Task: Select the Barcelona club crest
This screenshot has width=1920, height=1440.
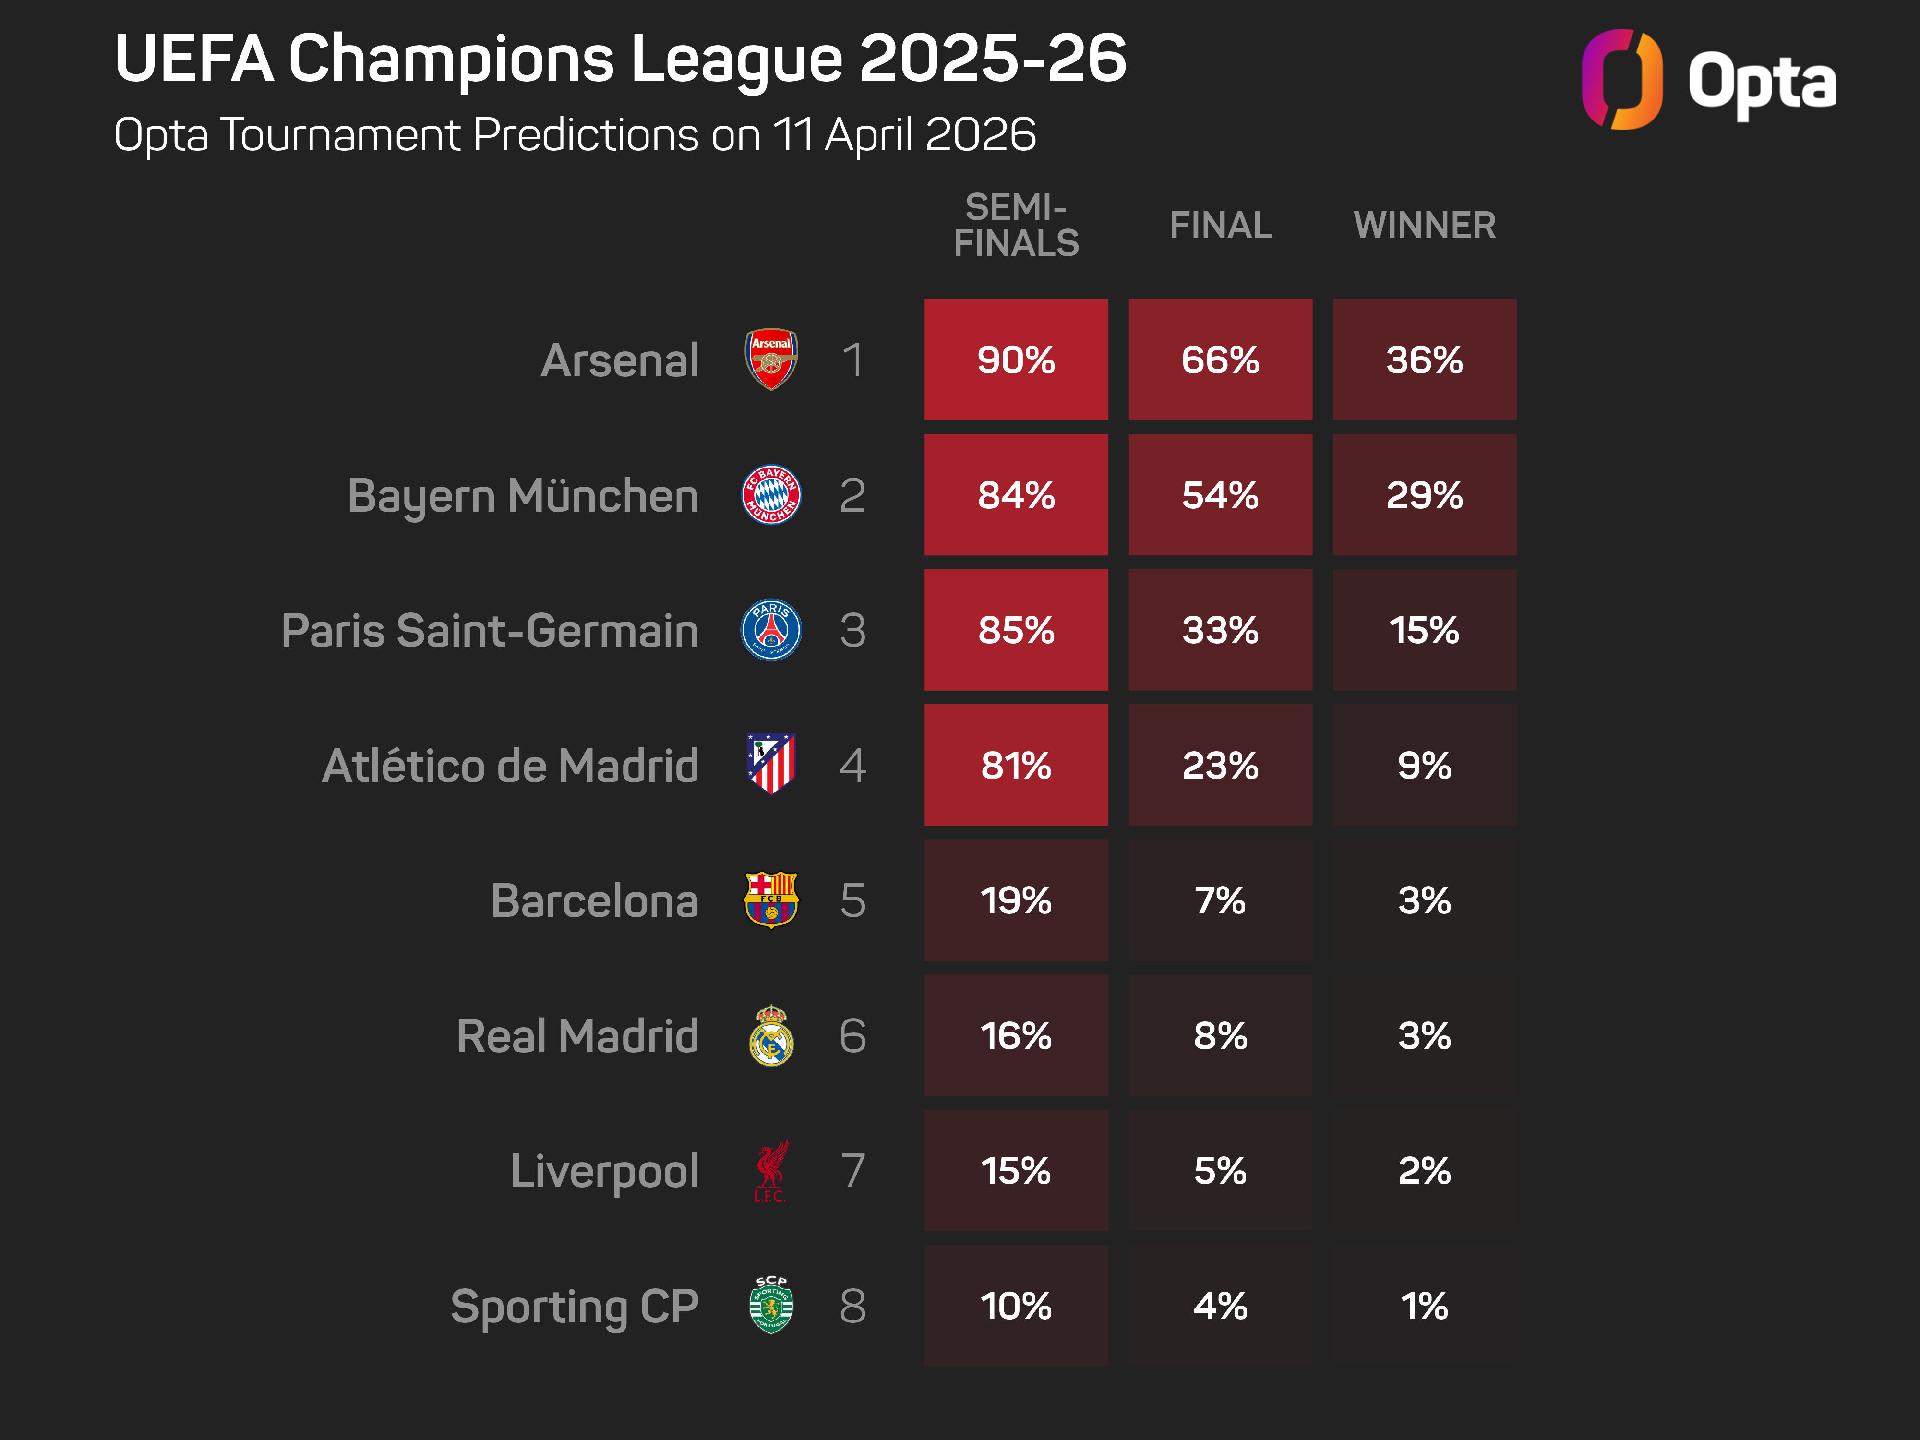Action: click(x=771, y=900)
